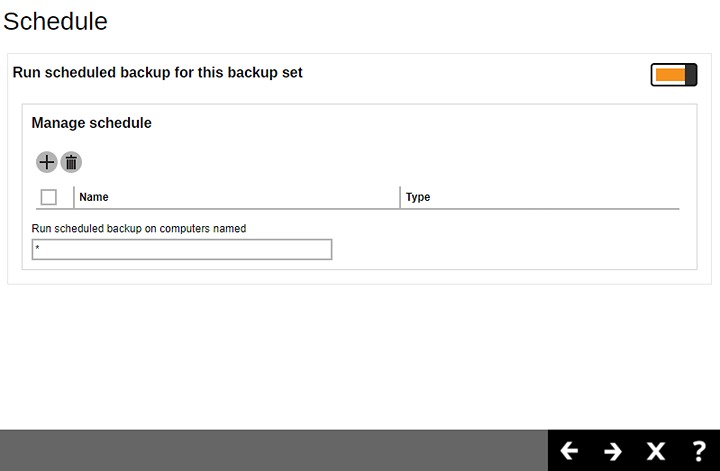Click the dark knob of the backup toggle
Image resolution: width=720 pixels, height=471 pixels.
coord(691,74)
